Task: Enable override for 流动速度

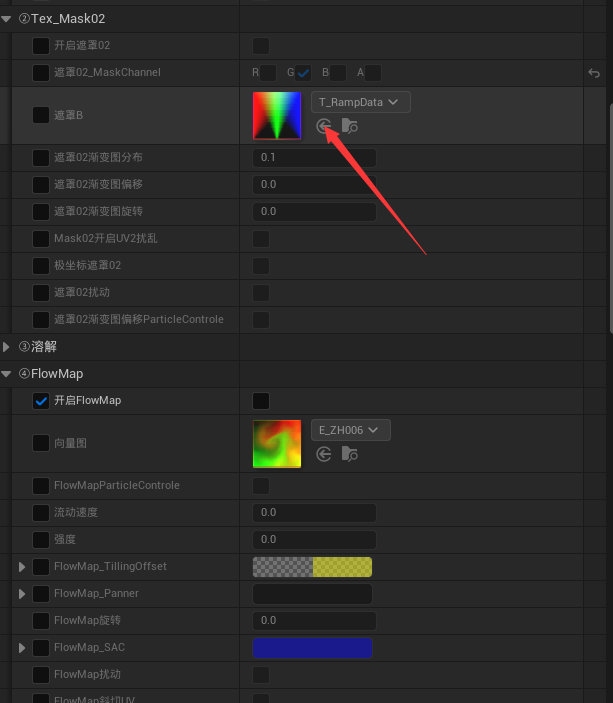Action: pos(41,512)
